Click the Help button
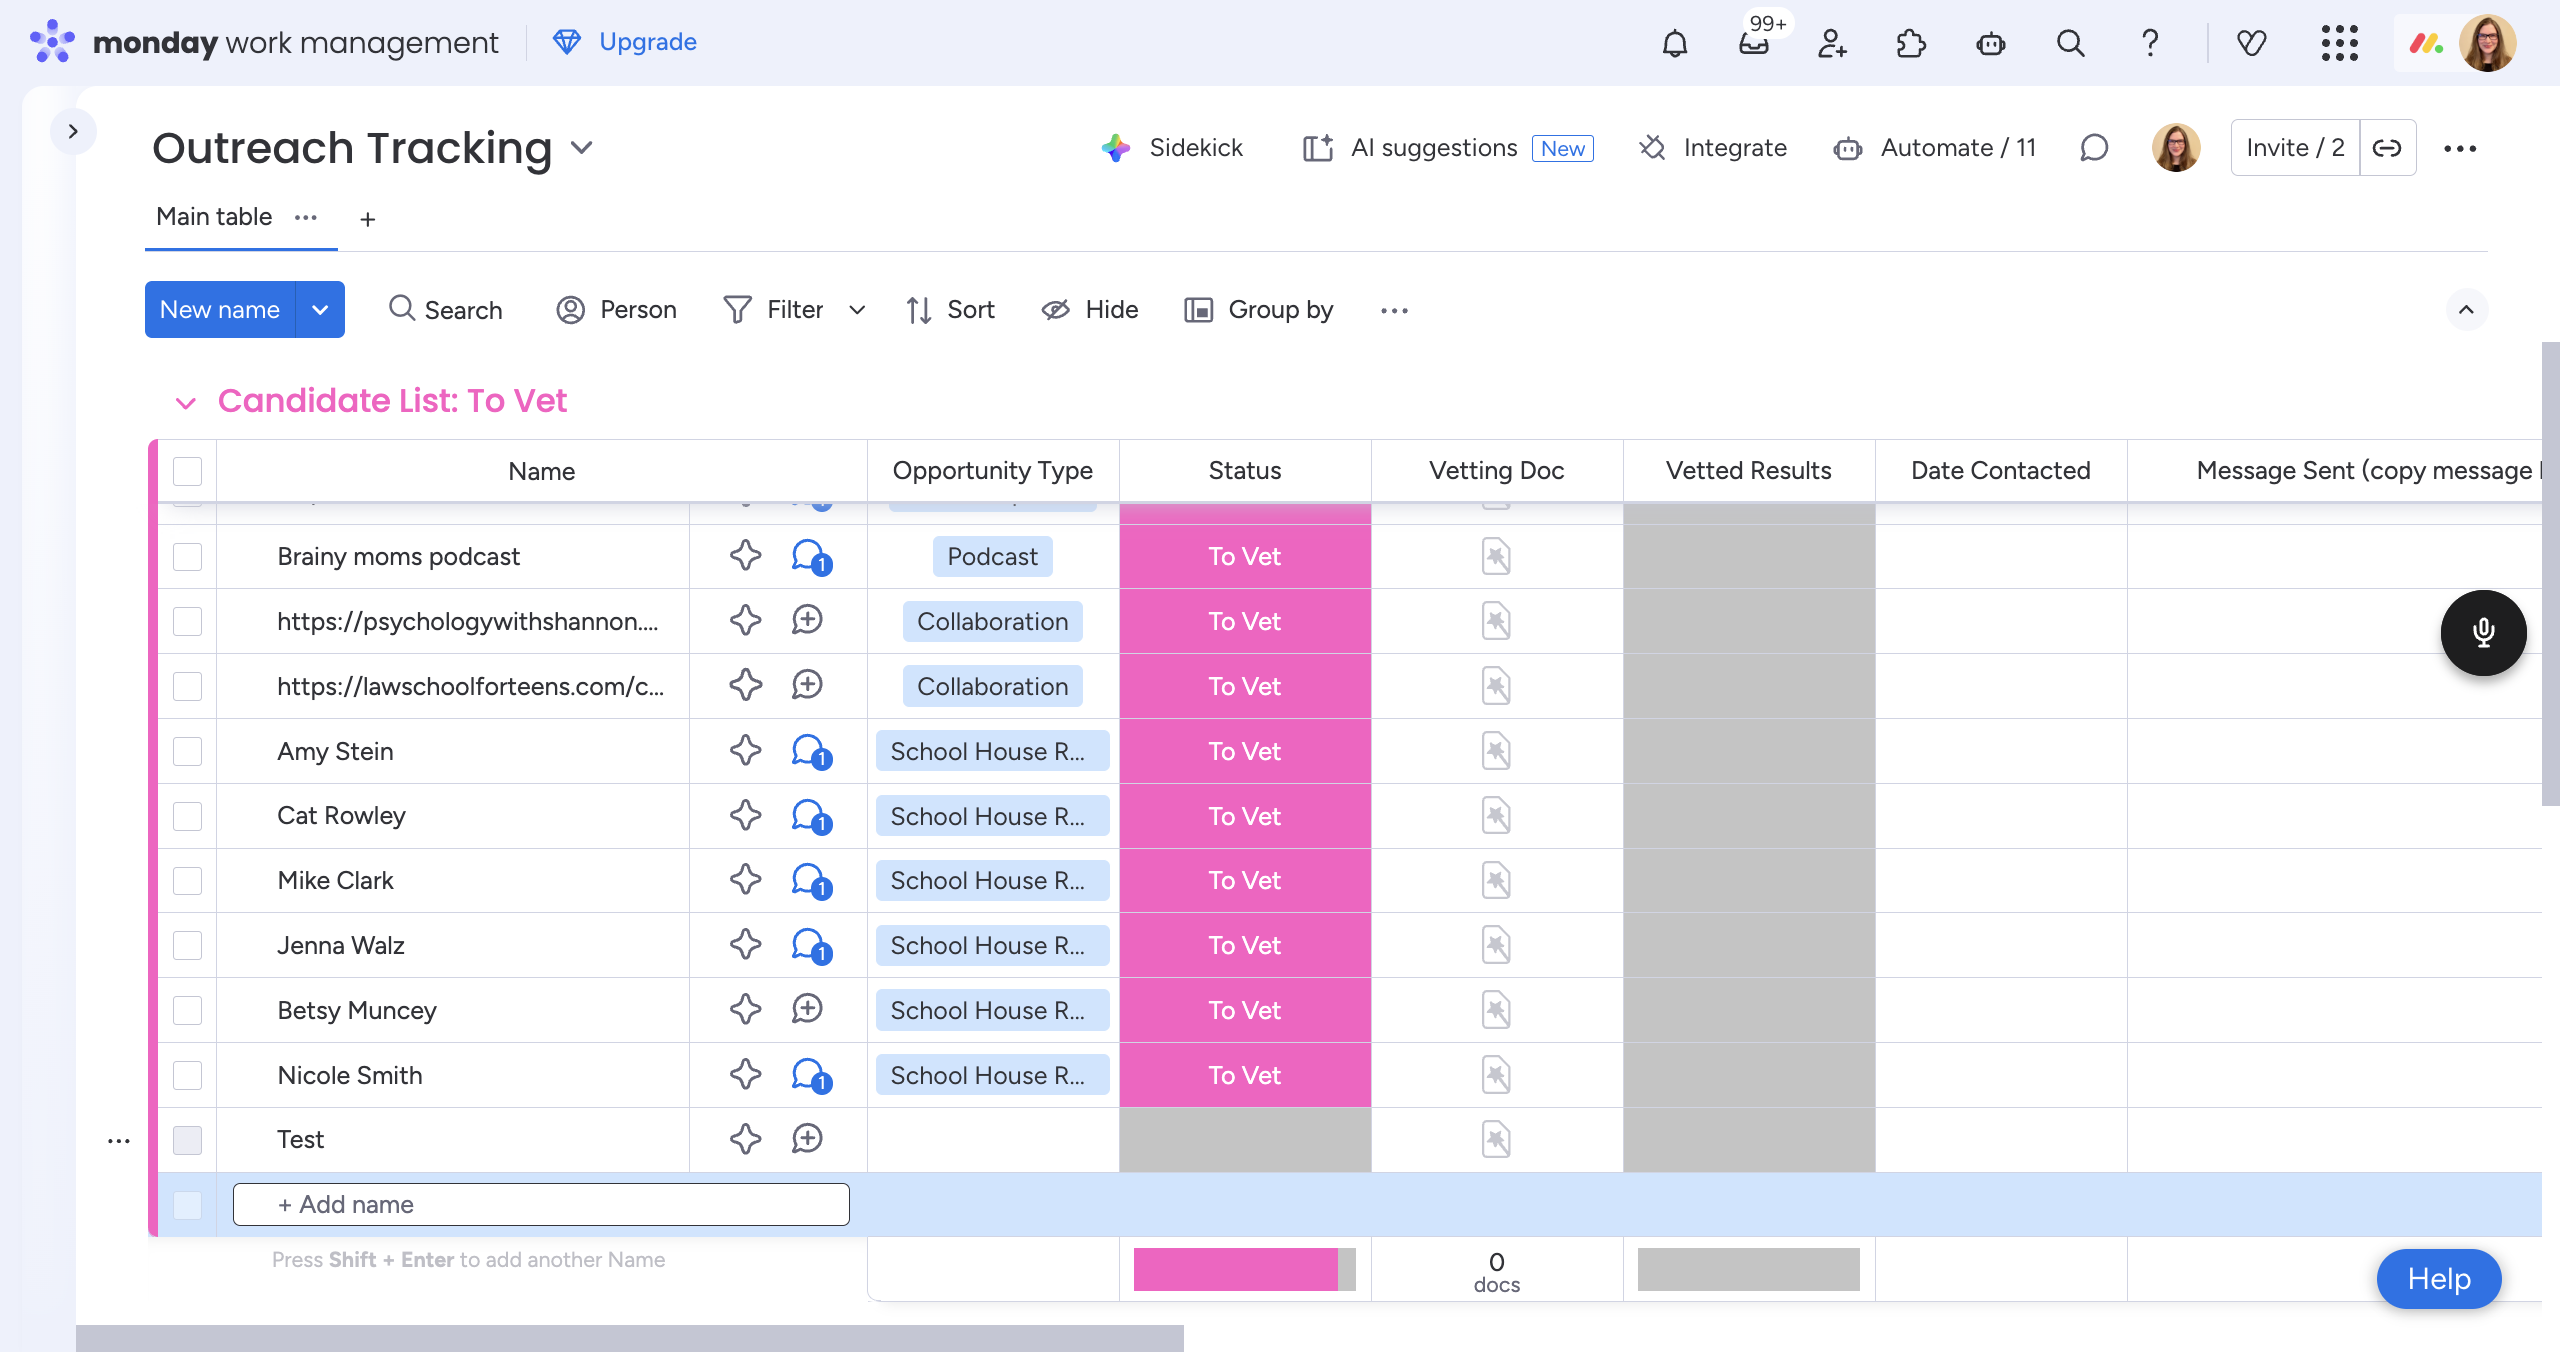The height and width of the screenshot is (1352, 2560). coord(2439,1279)
